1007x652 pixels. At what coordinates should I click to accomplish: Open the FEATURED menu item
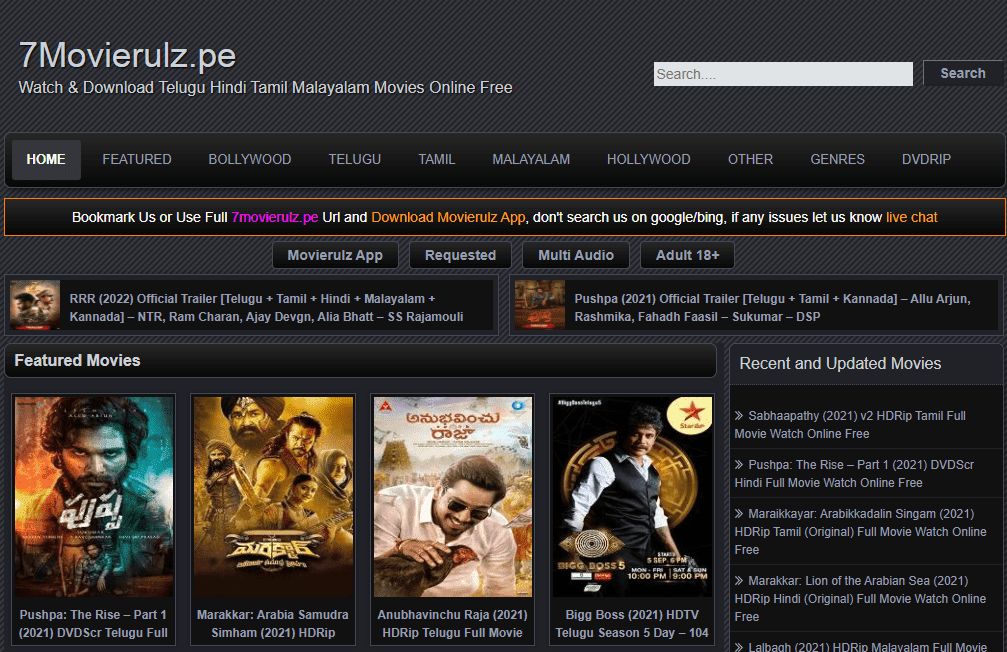click(x=137, y=159)
